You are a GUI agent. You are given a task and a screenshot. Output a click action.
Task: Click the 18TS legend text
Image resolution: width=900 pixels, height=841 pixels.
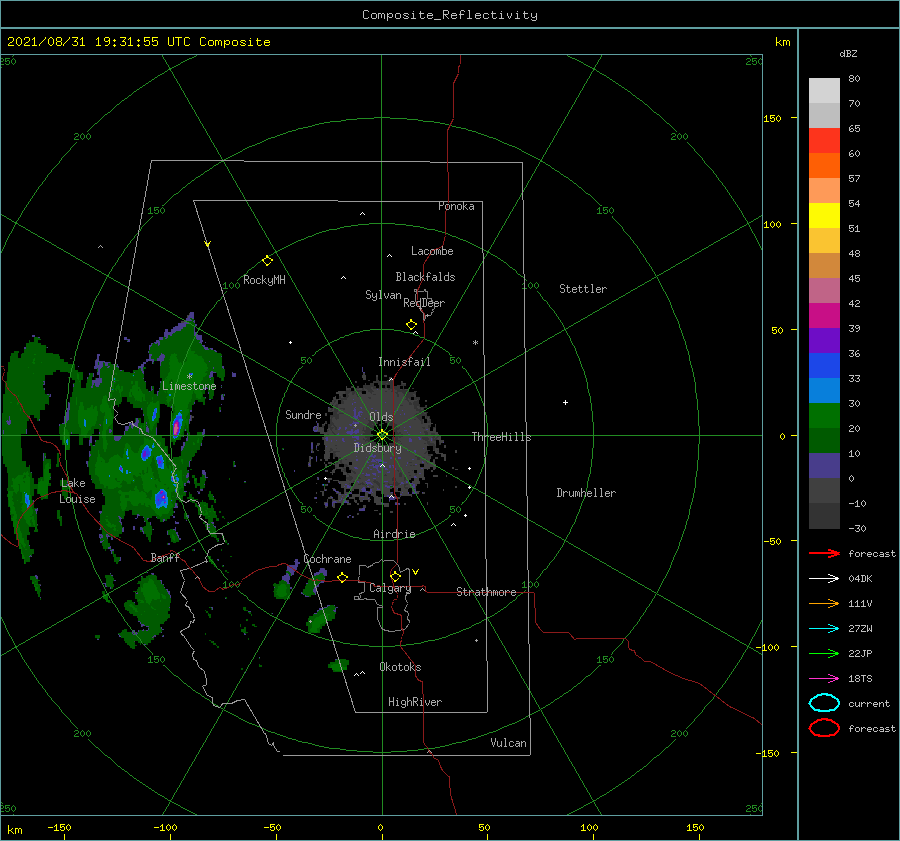click(860, 679)
